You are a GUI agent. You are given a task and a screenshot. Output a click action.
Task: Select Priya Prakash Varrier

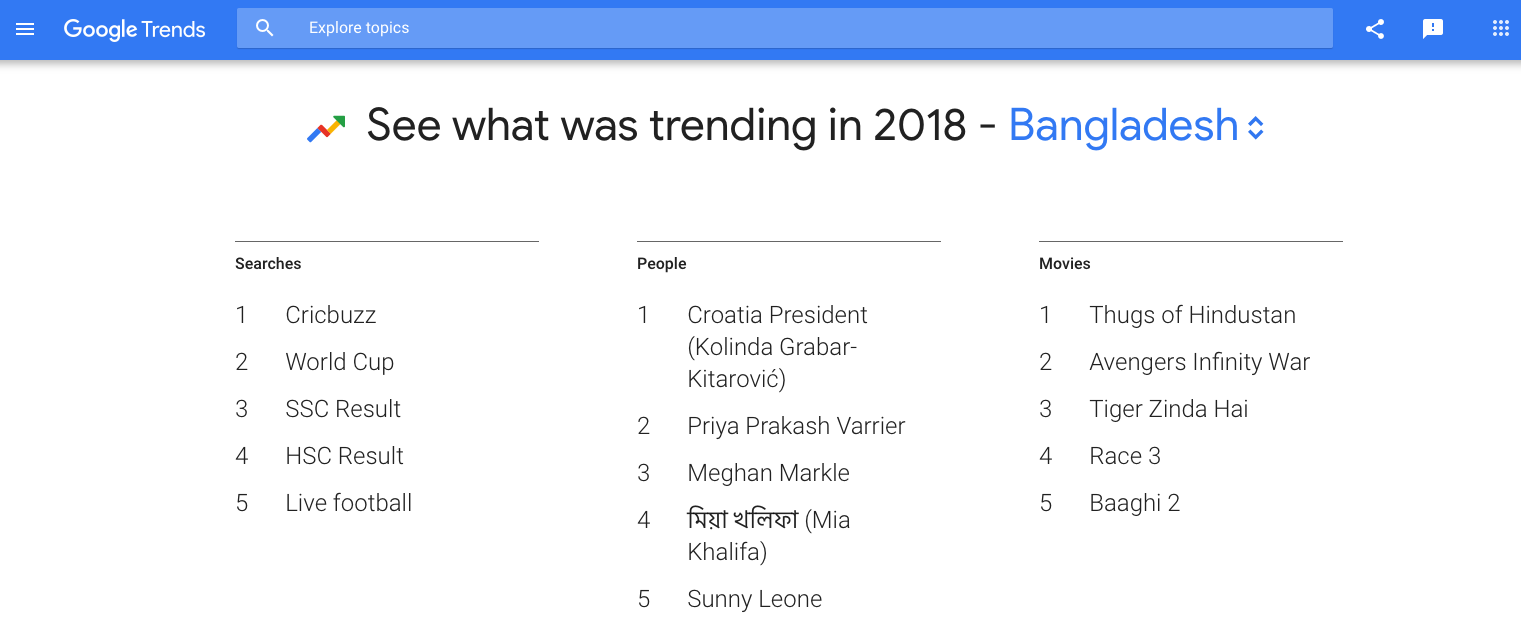pyautogui.click(x=796, y=426)
